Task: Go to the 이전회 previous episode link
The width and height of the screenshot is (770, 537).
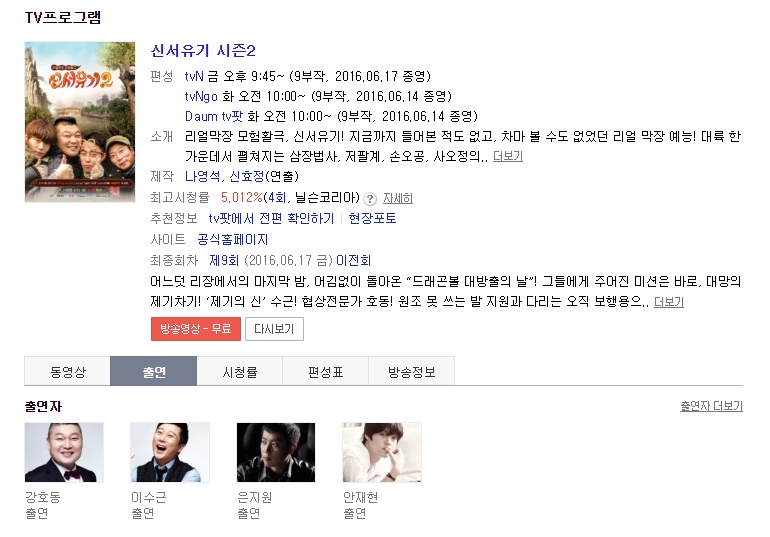Action: point(354,260)
